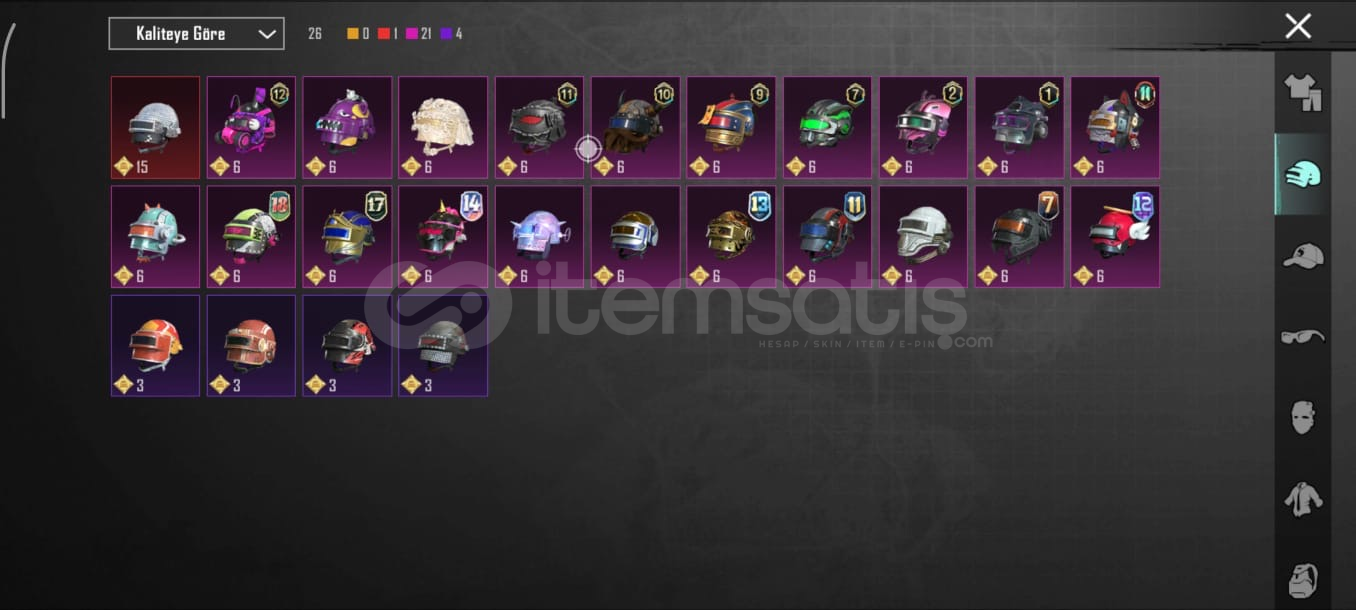Select the first orange helmet costing 3
The image size is (1356, 610).
(x=155, y=346)
